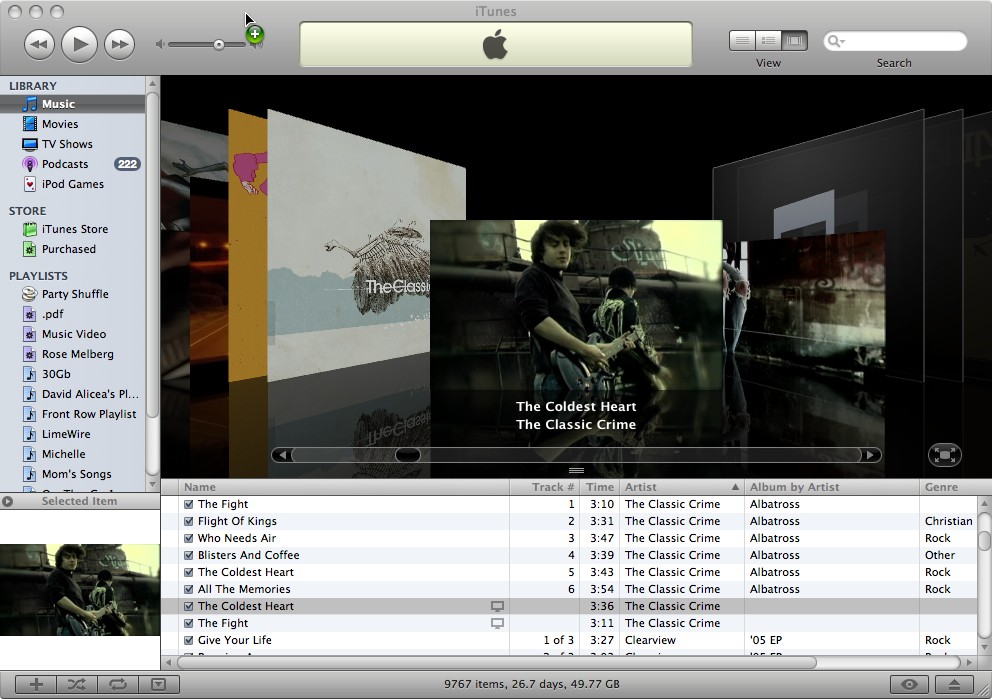Image resolution: width=992 pixels, height=699 pixels.
Task: Uncheck All The Memories checkbox
Action: 189,590
